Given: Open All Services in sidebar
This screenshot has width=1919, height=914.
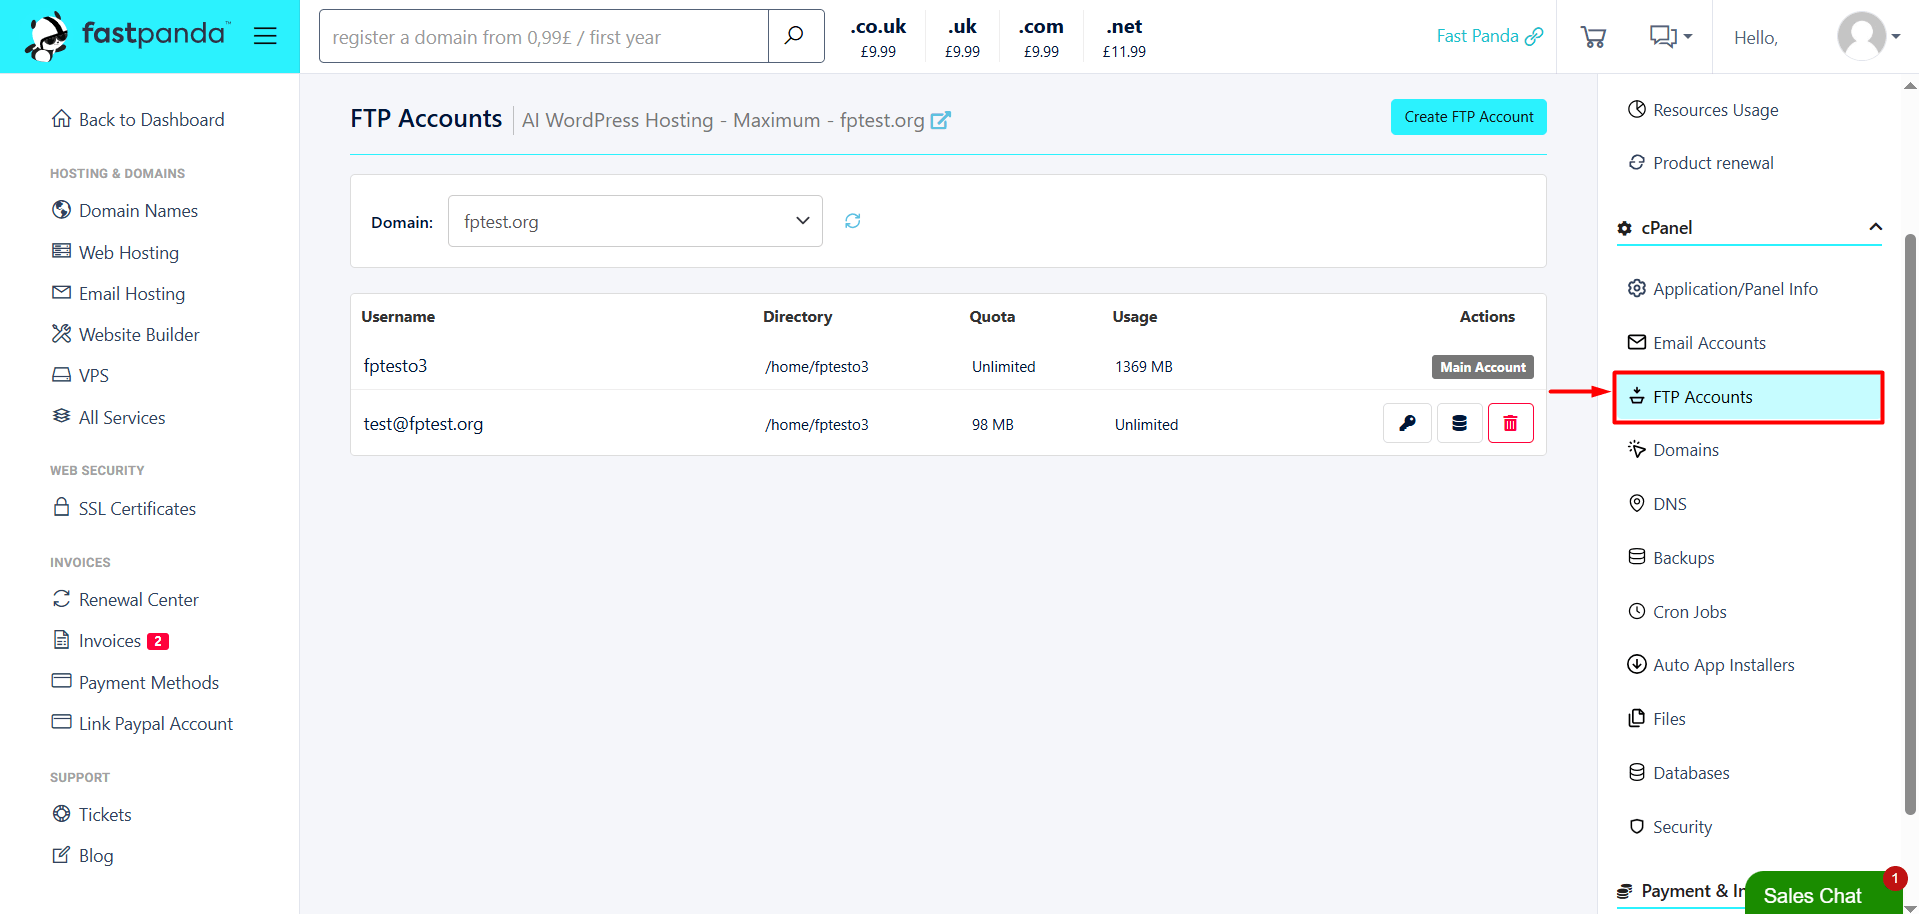Looking at the screenshot, I should pos(108,418).
